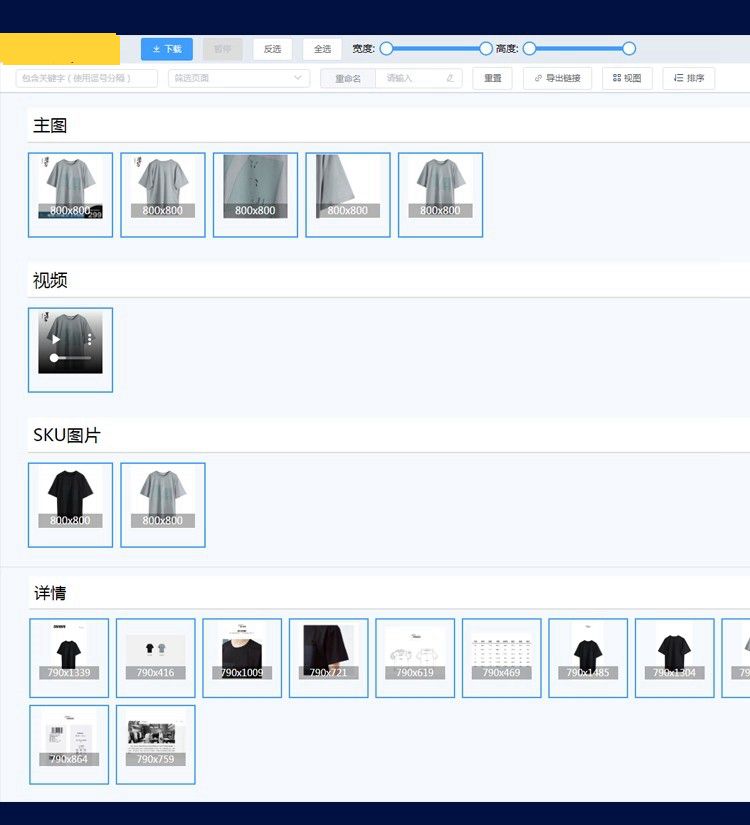750x825 pixels.
Task: Select the 790x619 detail thumbnail
Action: click(415, 658)
